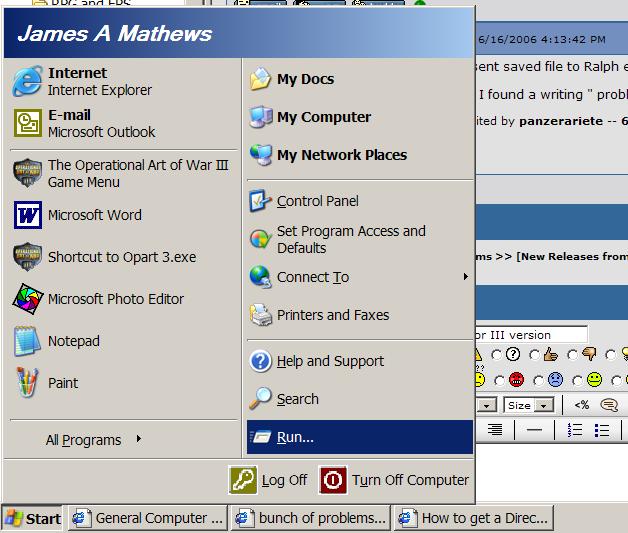Image resolution: width=628 pixels, height=533 pixels.
Task: Click James A Mathews user name header
Action: (115, 33)
